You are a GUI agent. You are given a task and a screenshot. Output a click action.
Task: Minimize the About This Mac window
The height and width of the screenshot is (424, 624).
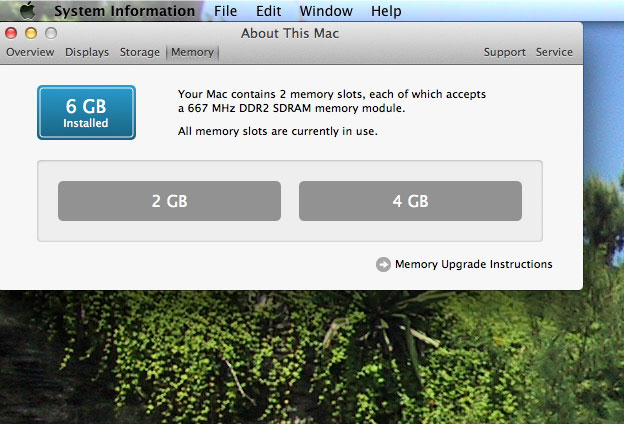click(31, 33)
